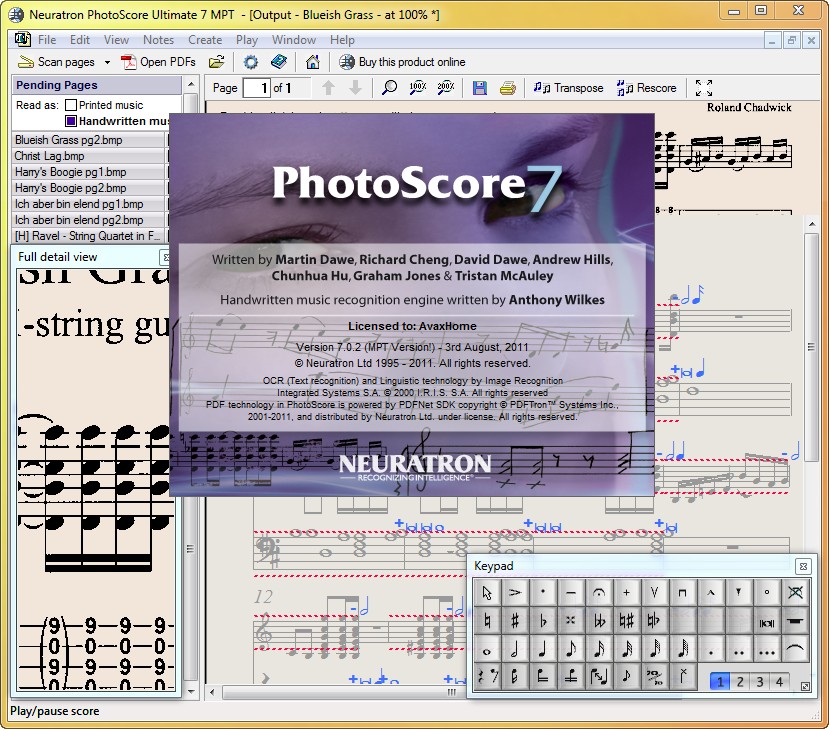Apply accent mark from Keypad
The width and height of the screenshot is (829, 729).
click(515, 593)
